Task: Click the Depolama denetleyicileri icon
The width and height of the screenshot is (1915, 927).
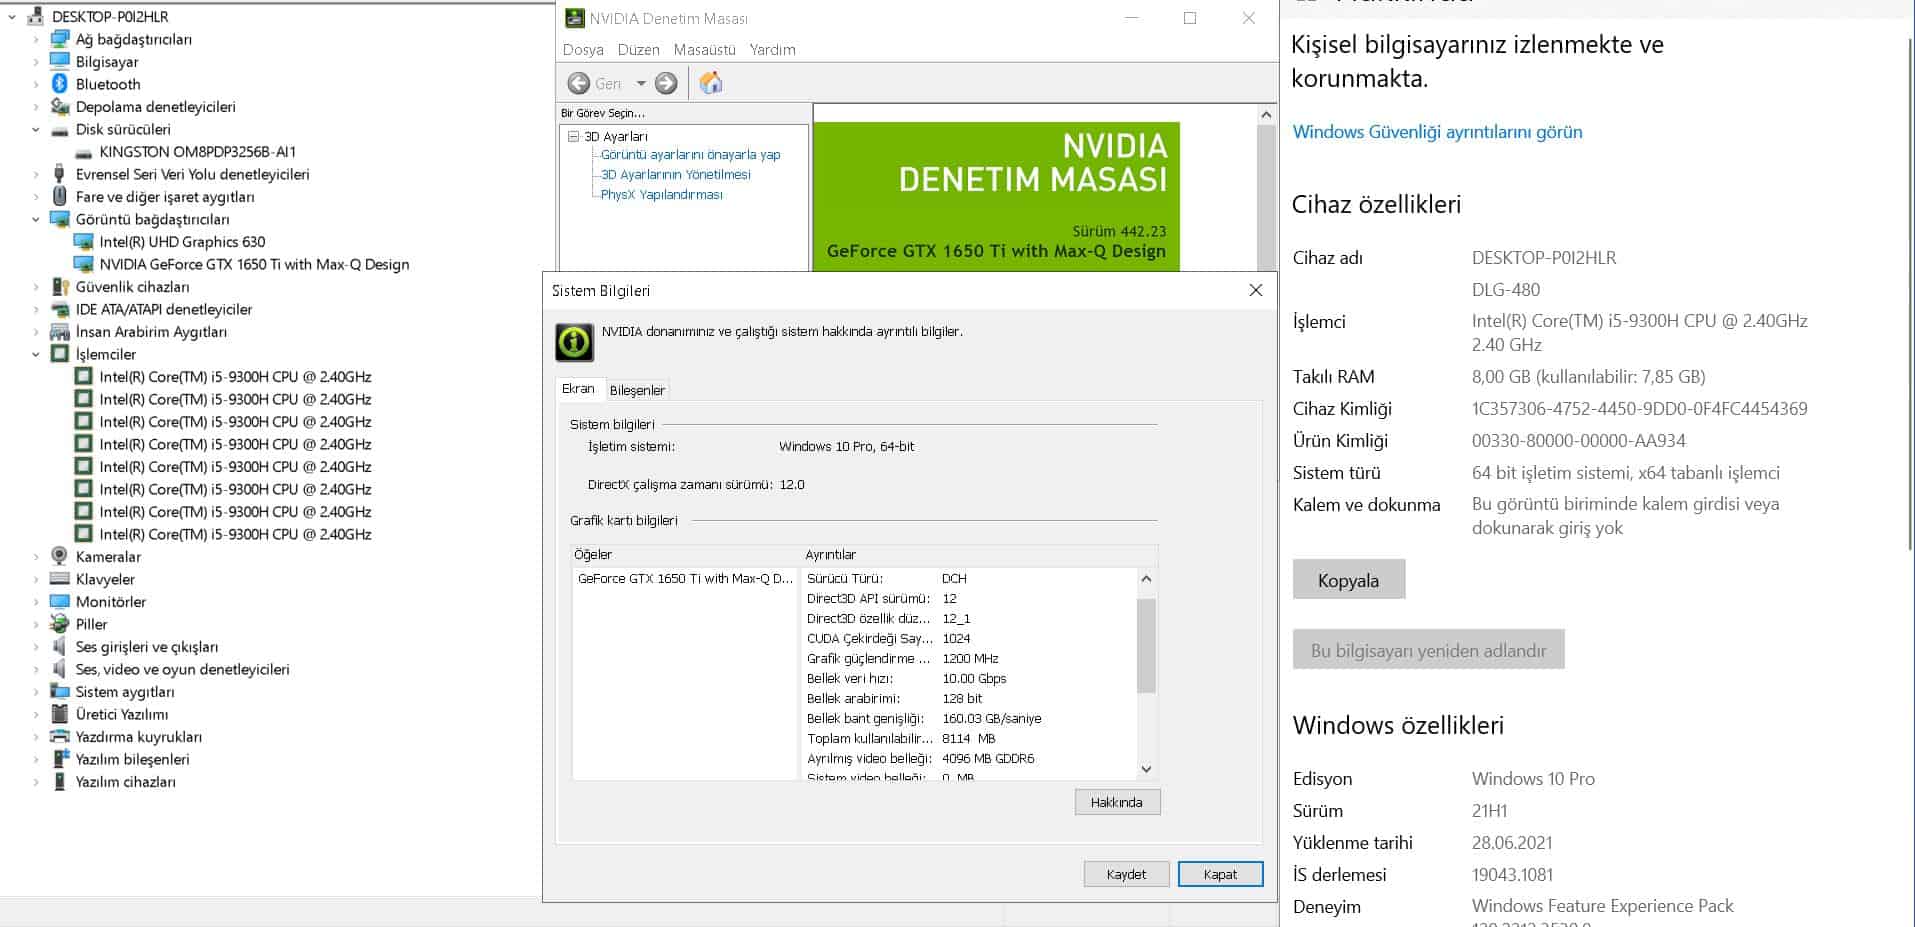Action: pyautogui.click(x=60, y=106)
